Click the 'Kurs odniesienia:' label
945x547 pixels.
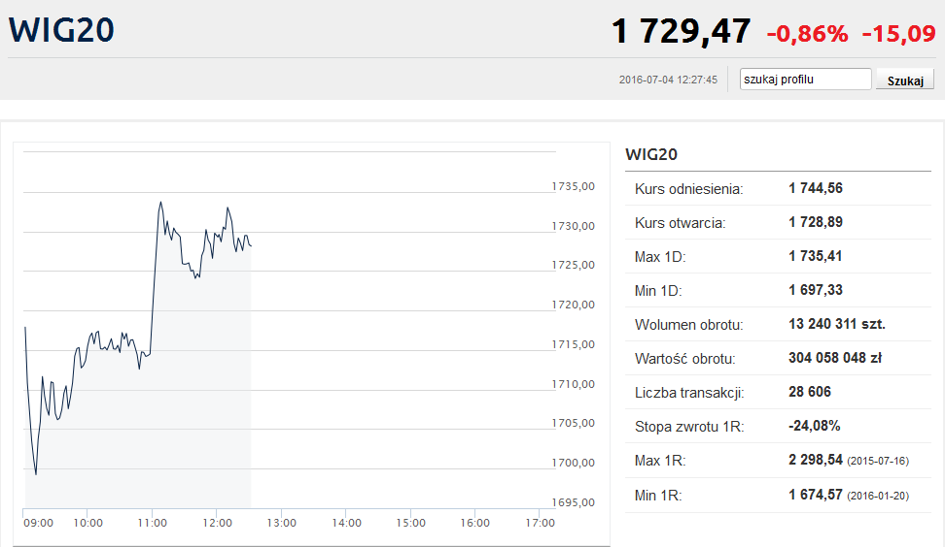pos(689,189)
